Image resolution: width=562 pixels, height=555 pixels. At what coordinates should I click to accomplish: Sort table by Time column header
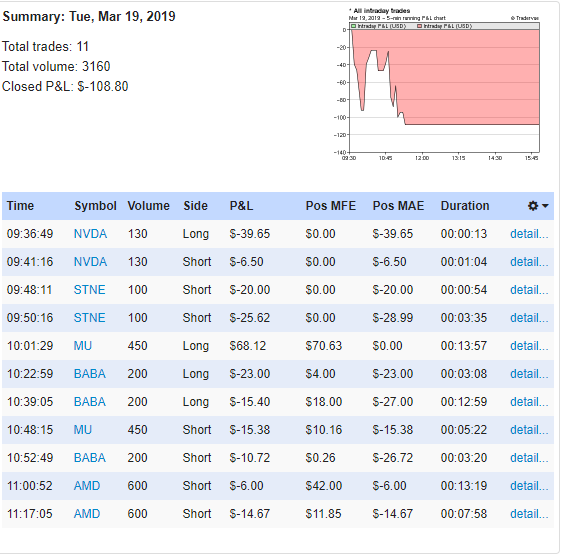coord(20,206)
